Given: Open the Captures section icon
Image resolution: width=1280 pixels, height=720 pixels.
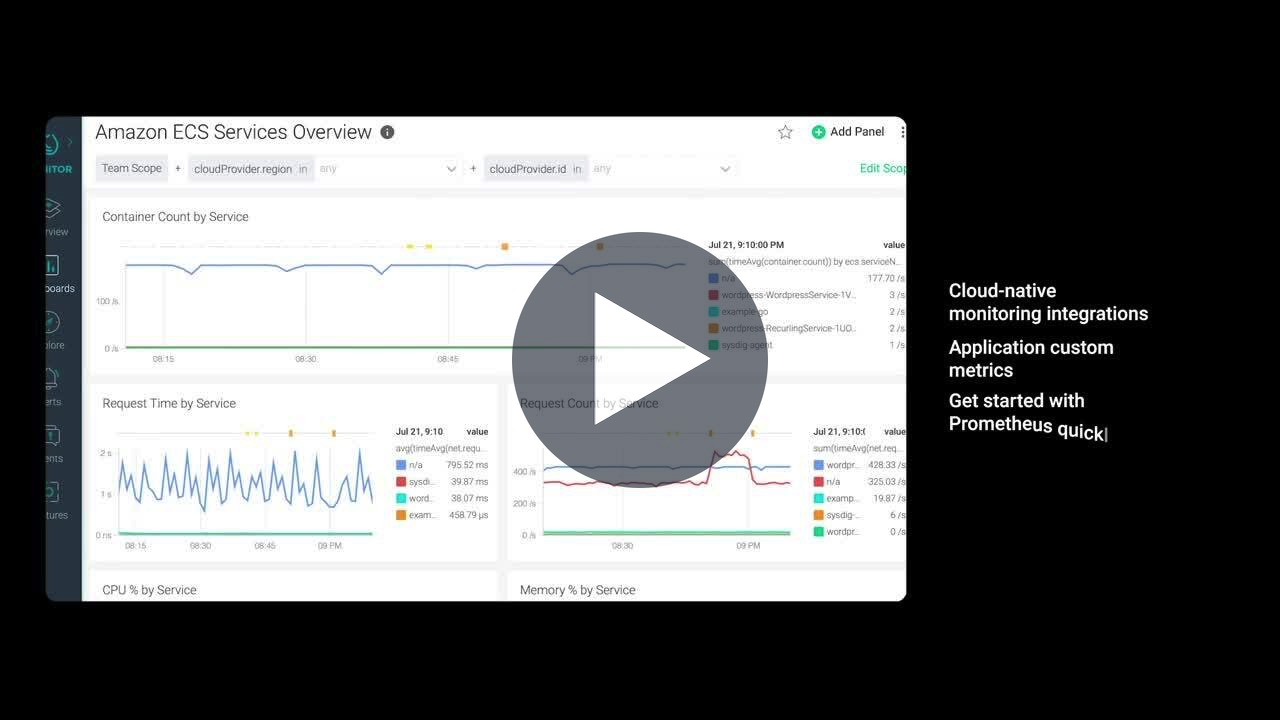Looking at the screenshot, I should coord(52,492).
